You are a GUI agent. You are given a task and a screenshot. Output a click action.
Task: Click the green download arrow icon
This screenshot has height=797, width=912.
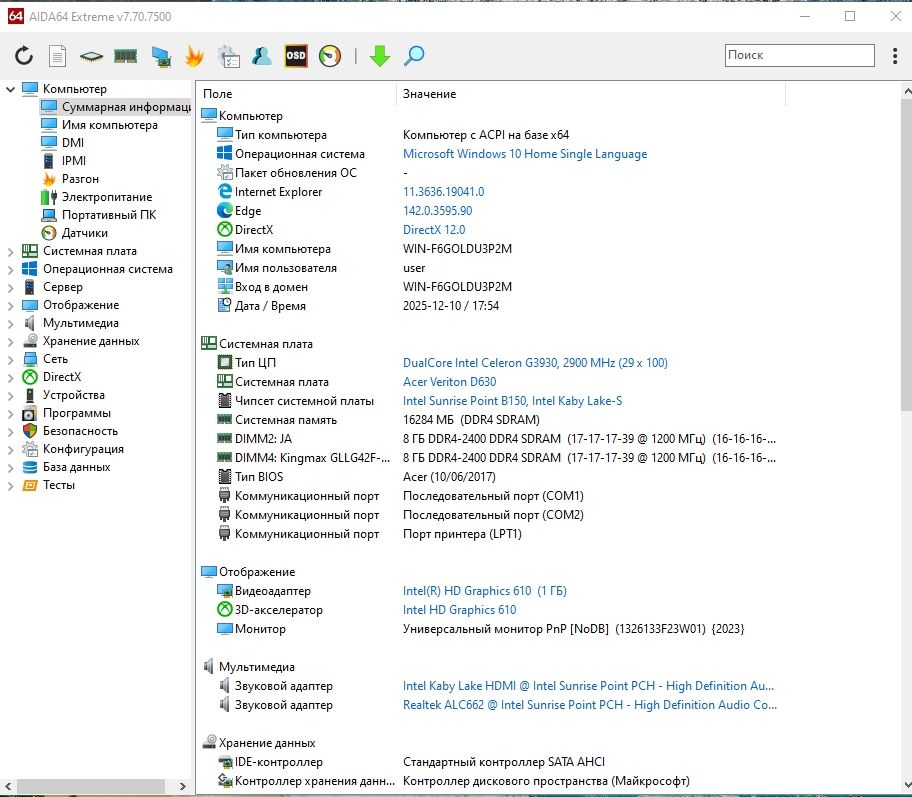380,56
